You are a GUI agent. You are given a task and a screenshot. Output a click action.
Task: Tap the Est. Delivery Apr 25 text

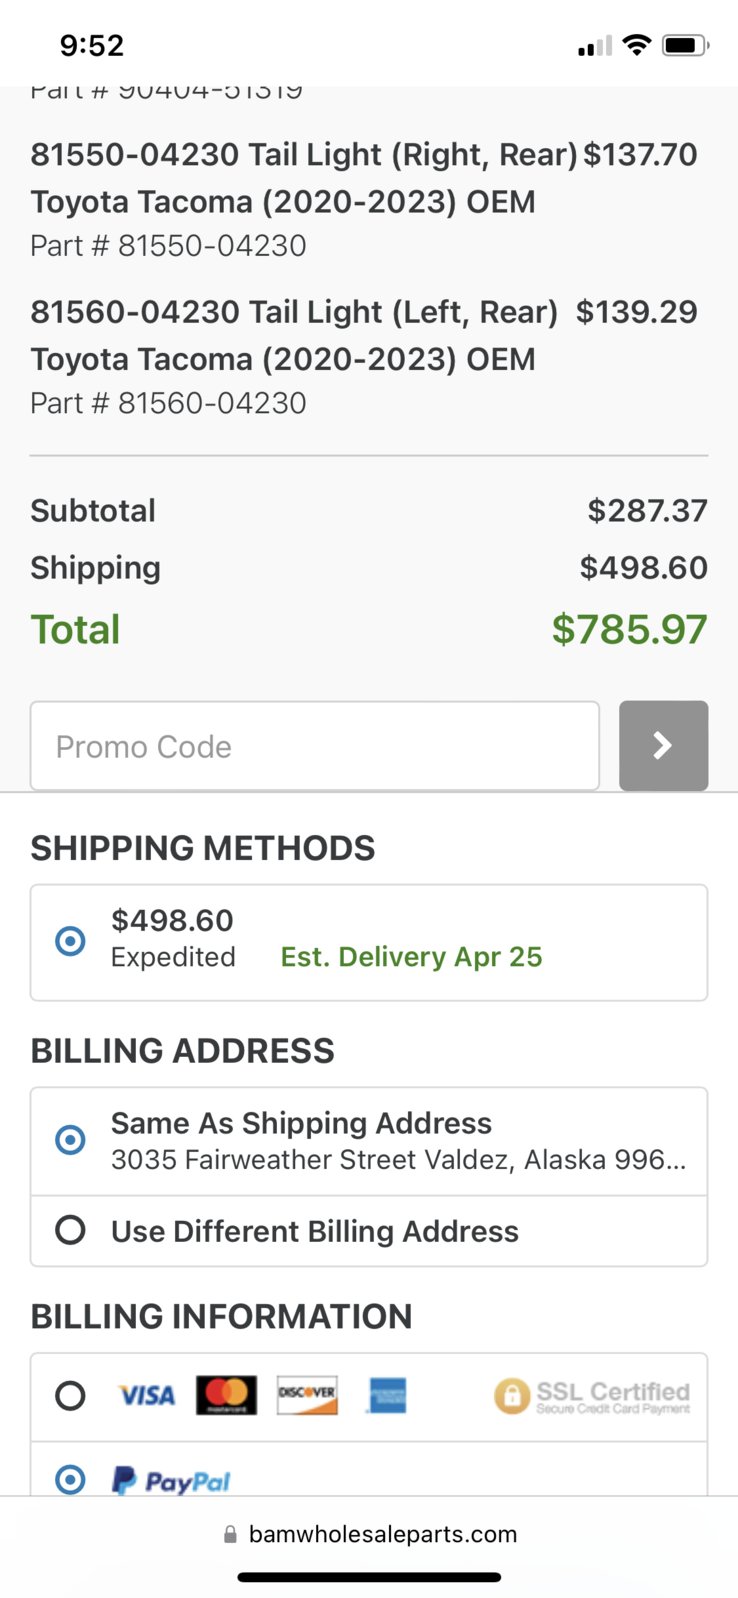pyautogui.click(x=411, y=957)
